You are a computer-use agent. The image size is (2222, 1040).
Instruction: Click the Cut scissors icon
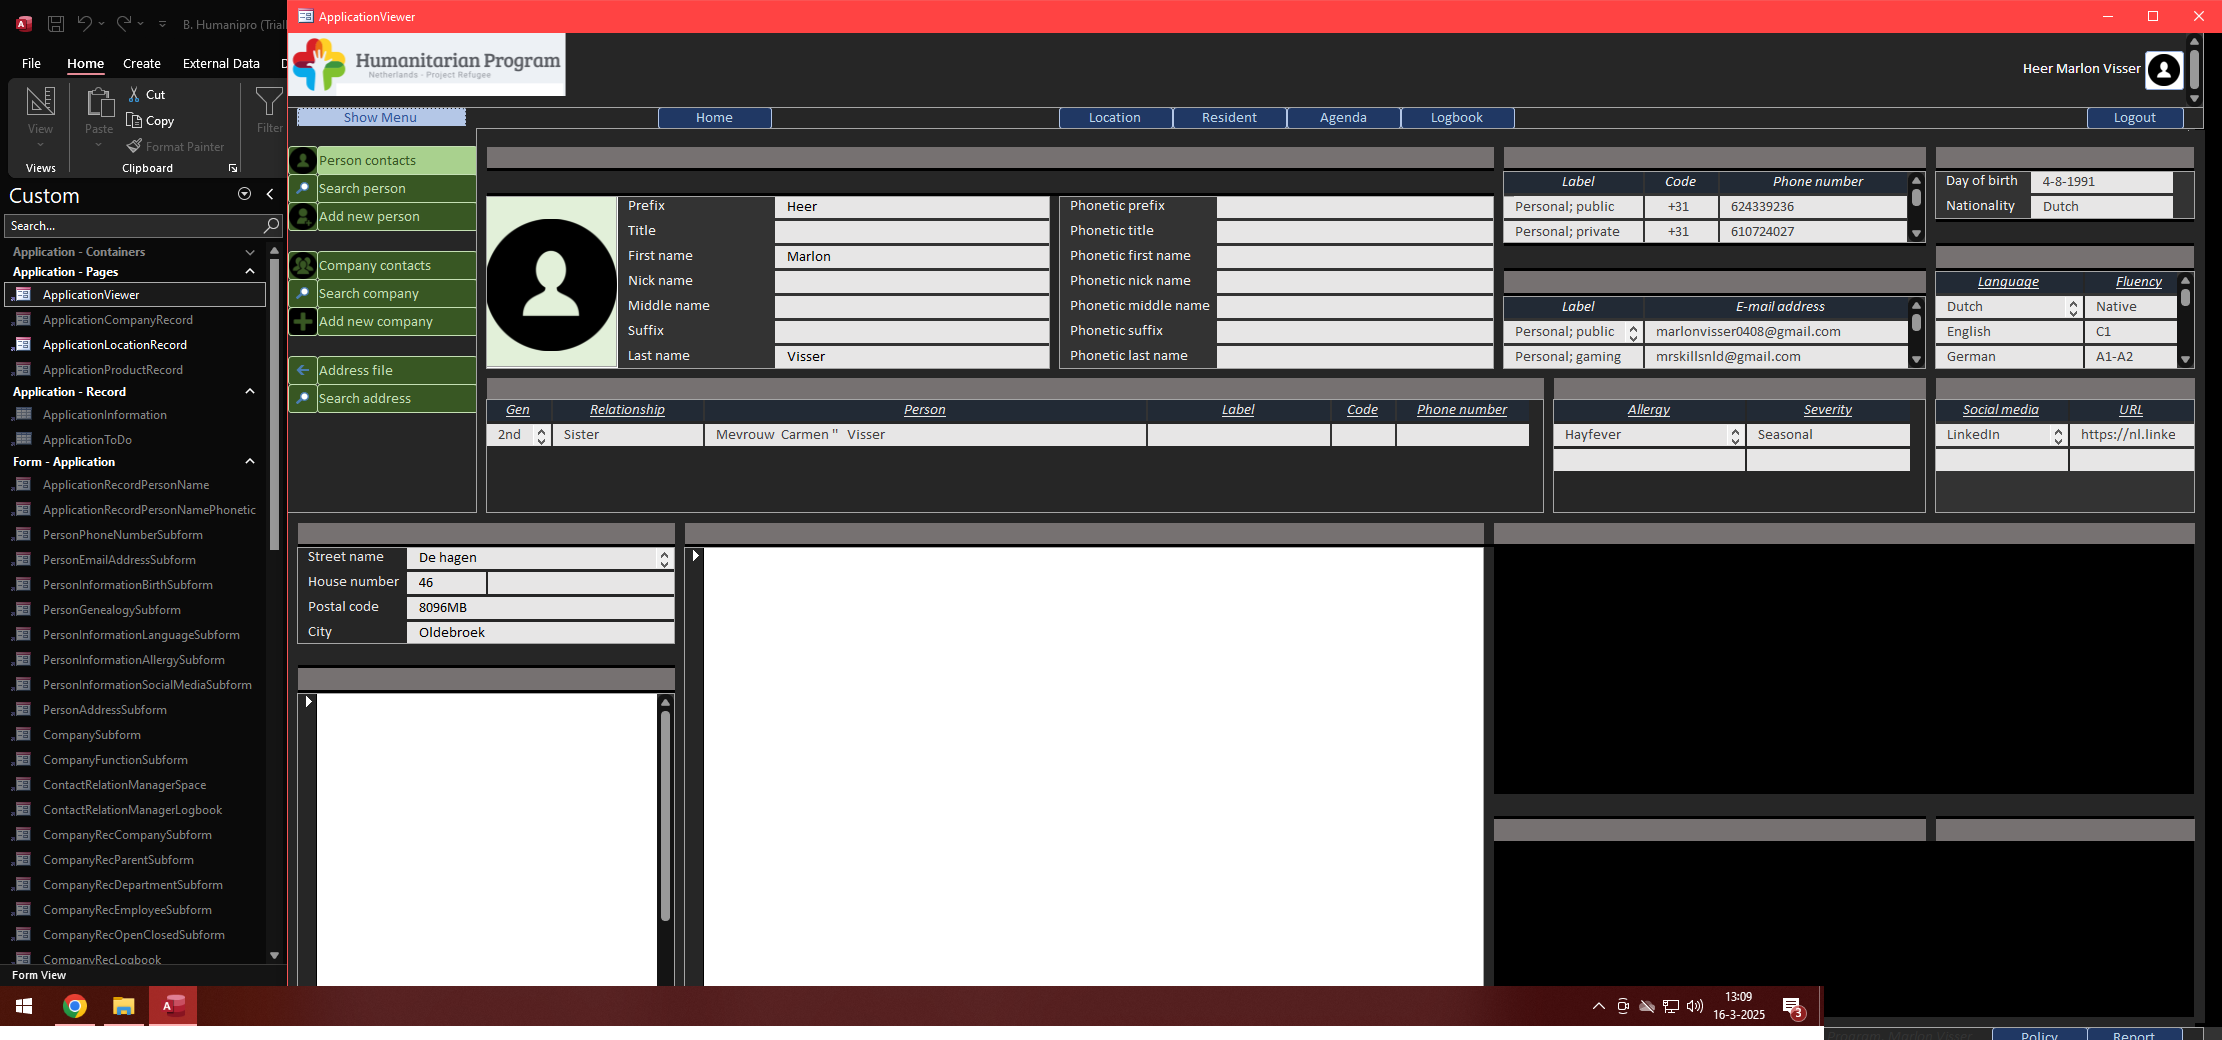point(134,94)
